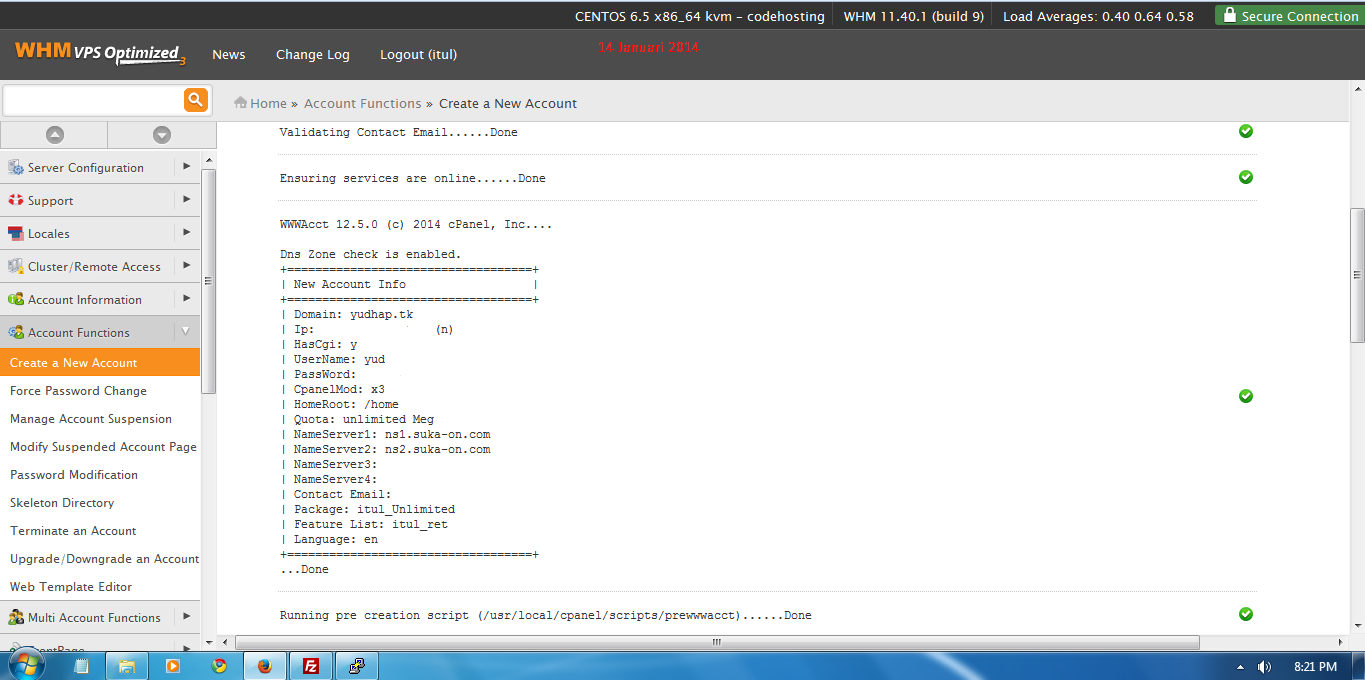Viewport: 1365px width, 680px height.
Task: Go to Home via breadcrumb link
Action: coord(268,104)
